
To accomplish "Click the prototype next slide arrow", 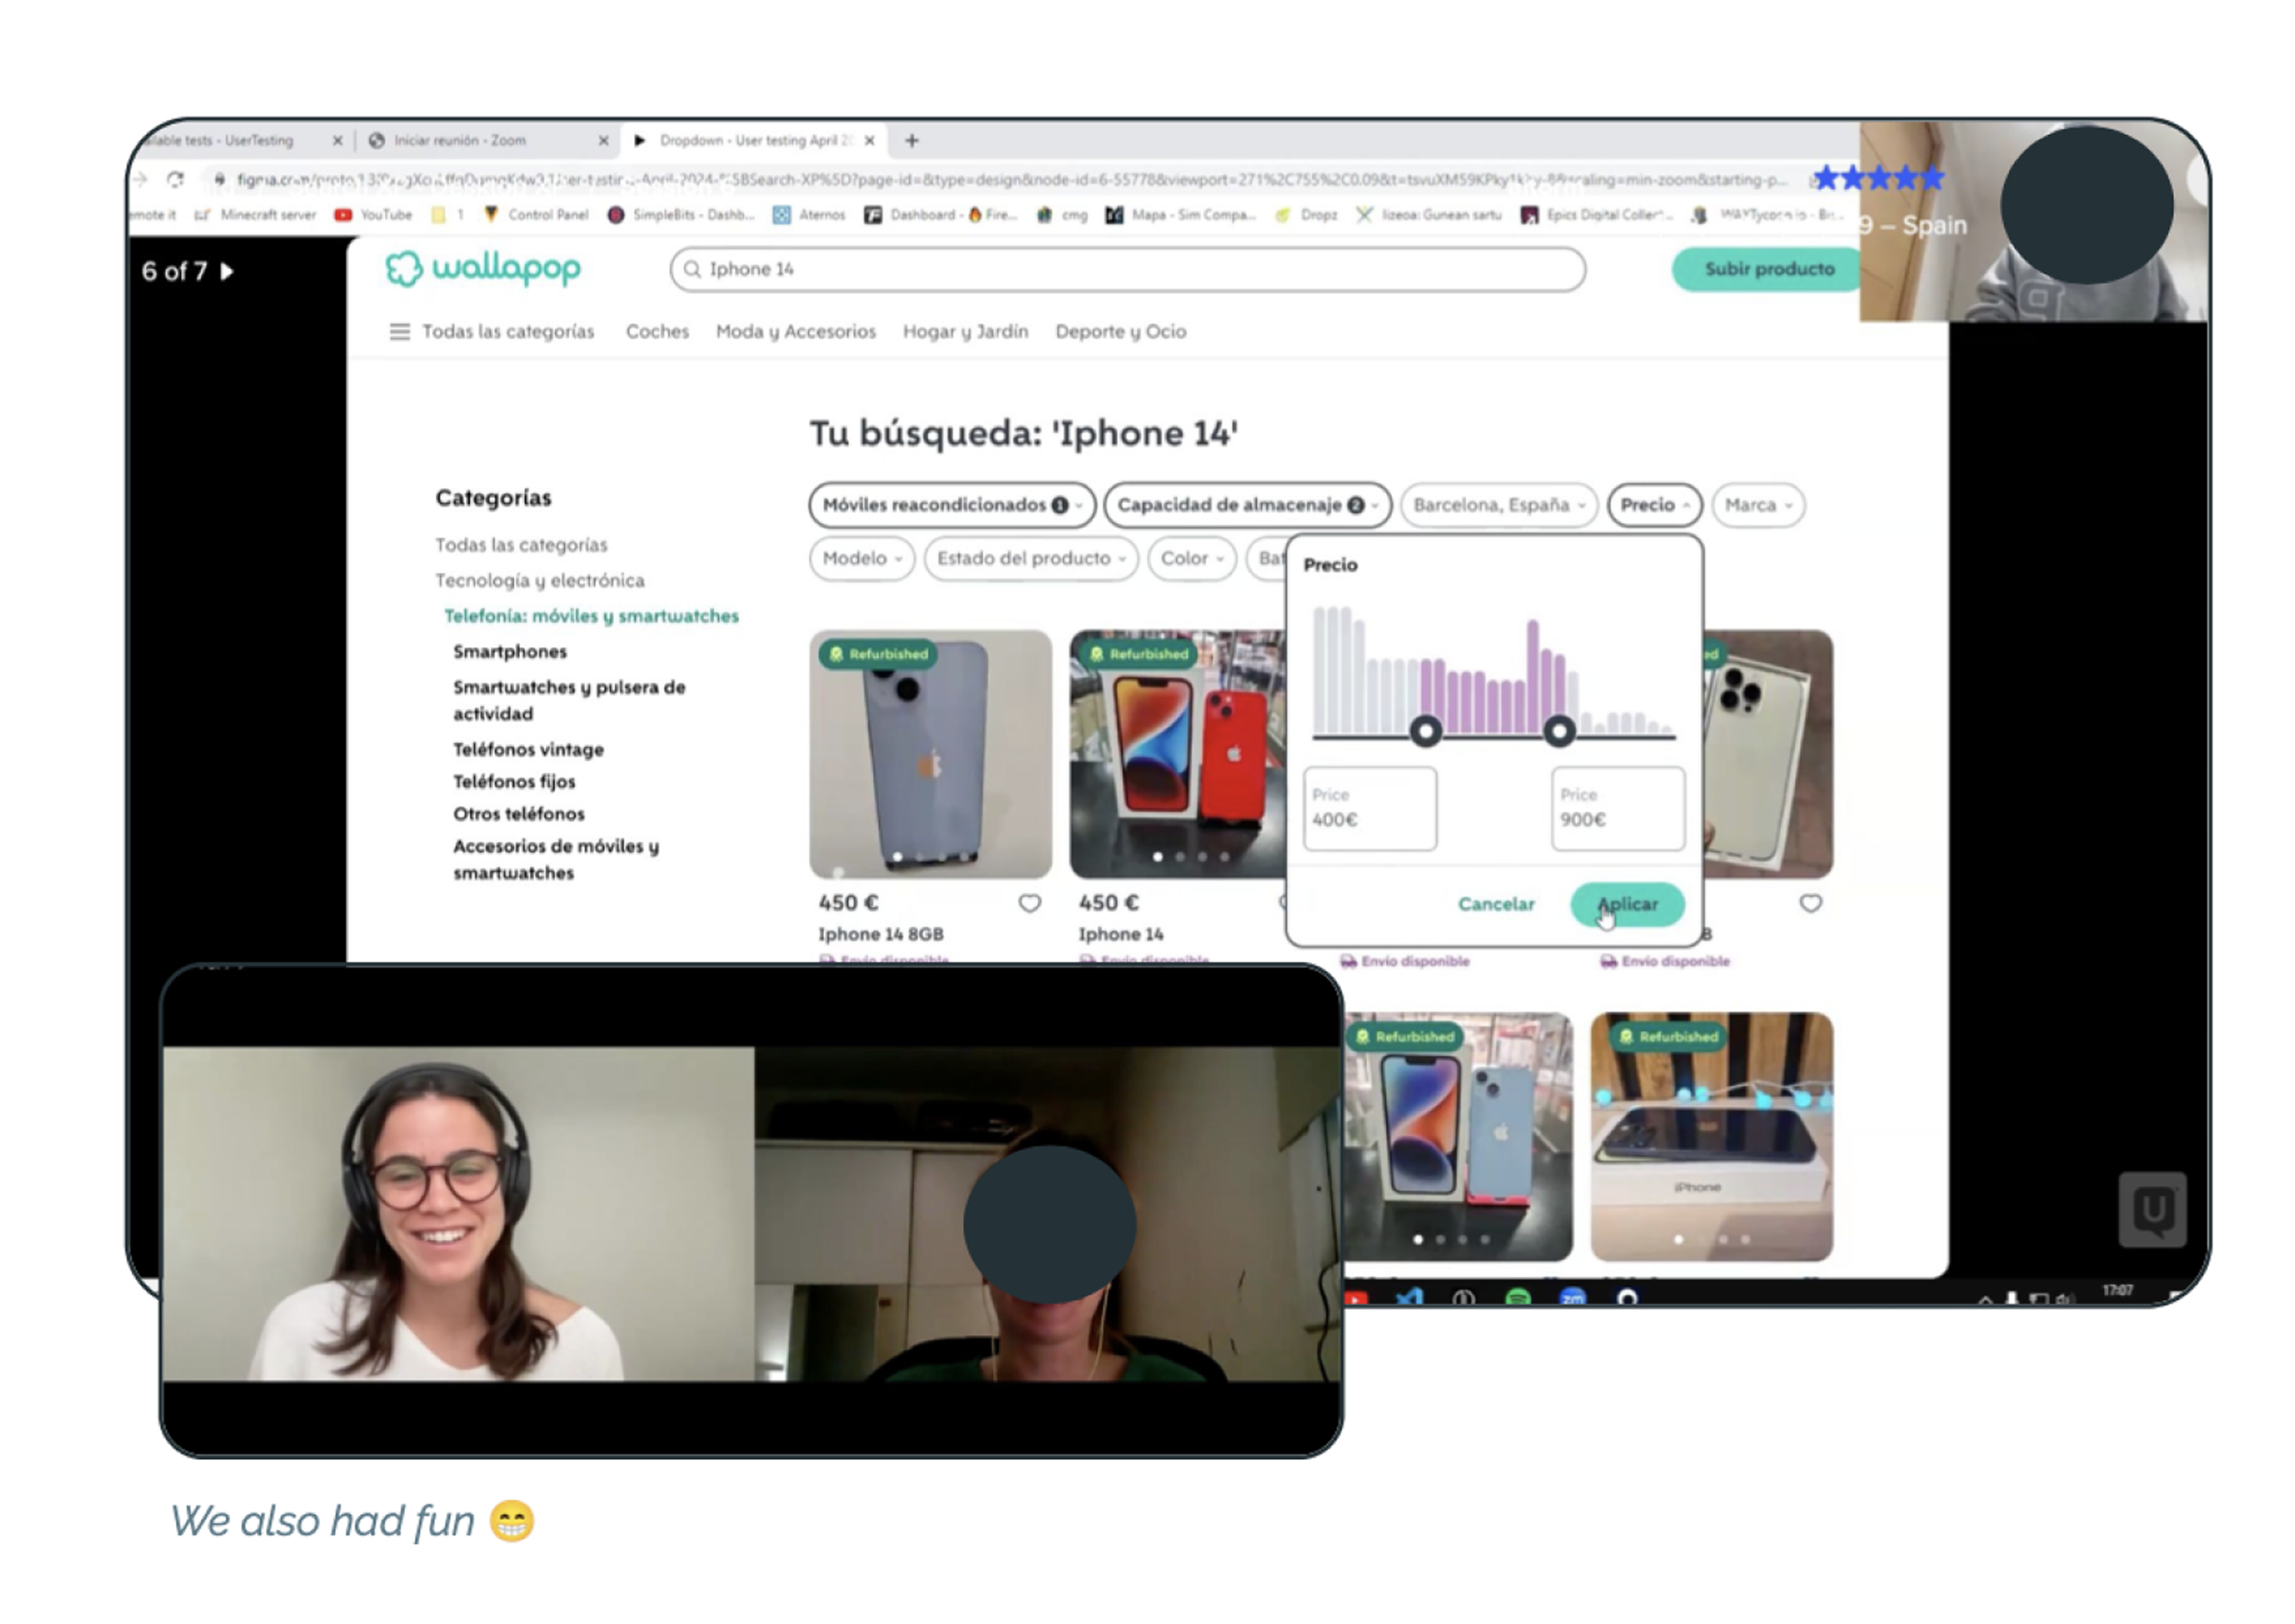I will (227, 271).
